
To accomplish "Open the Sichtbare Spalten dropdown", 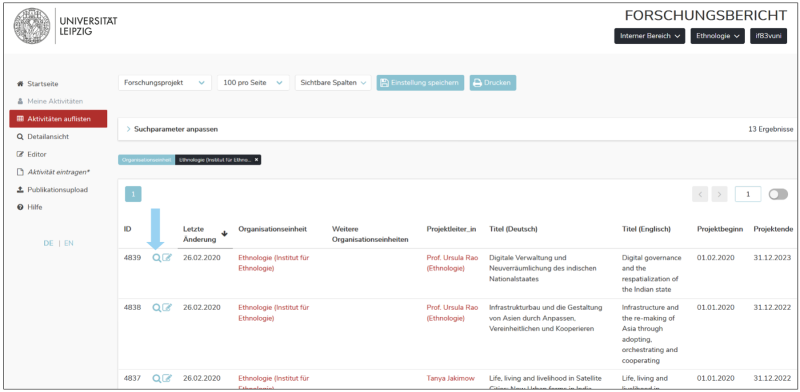I will [333, 83].
